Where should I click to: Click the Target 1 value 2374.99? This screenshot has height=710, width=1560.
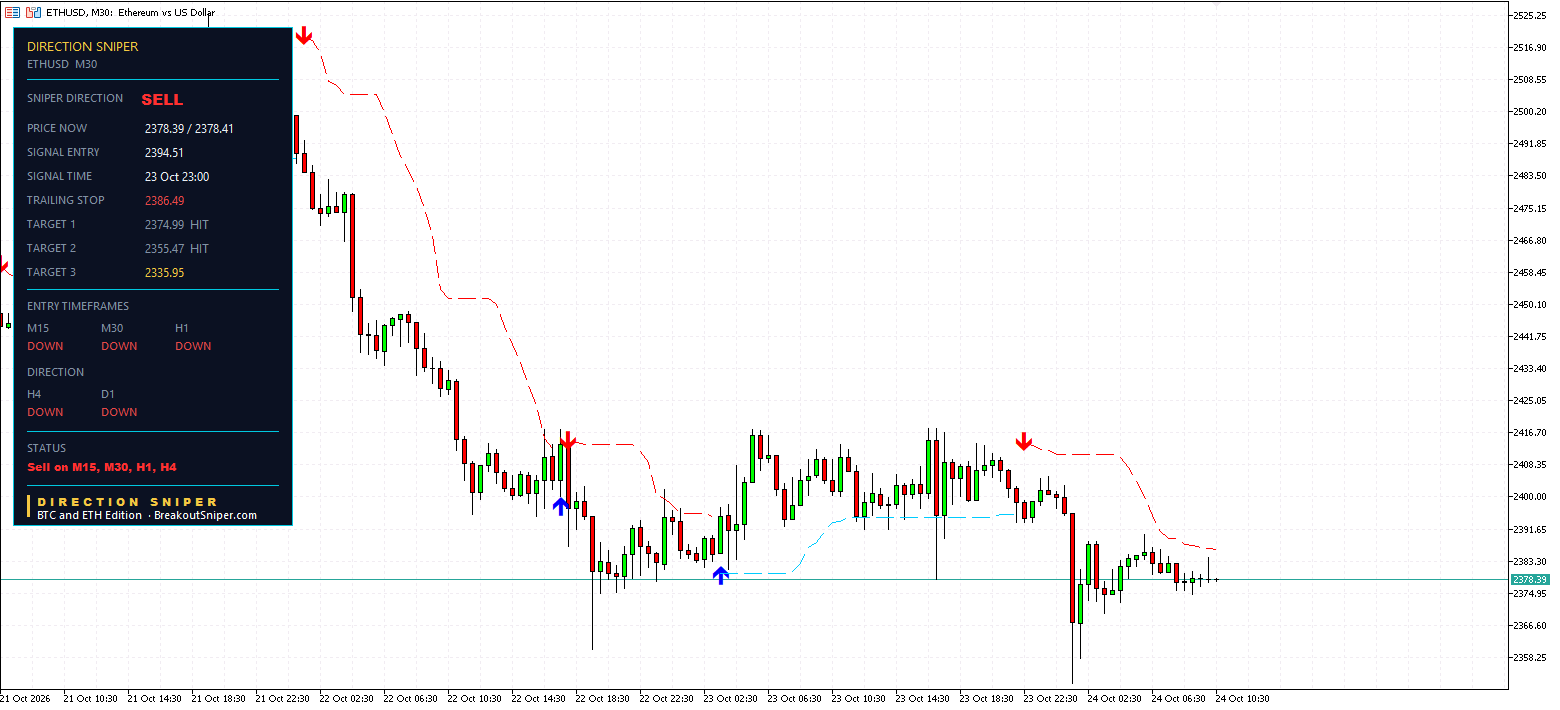pos(164,225)
